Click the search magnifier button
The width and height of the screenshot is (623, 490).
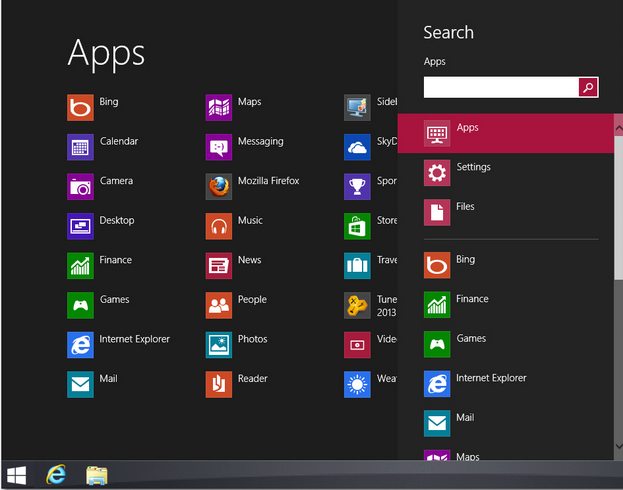588,87
